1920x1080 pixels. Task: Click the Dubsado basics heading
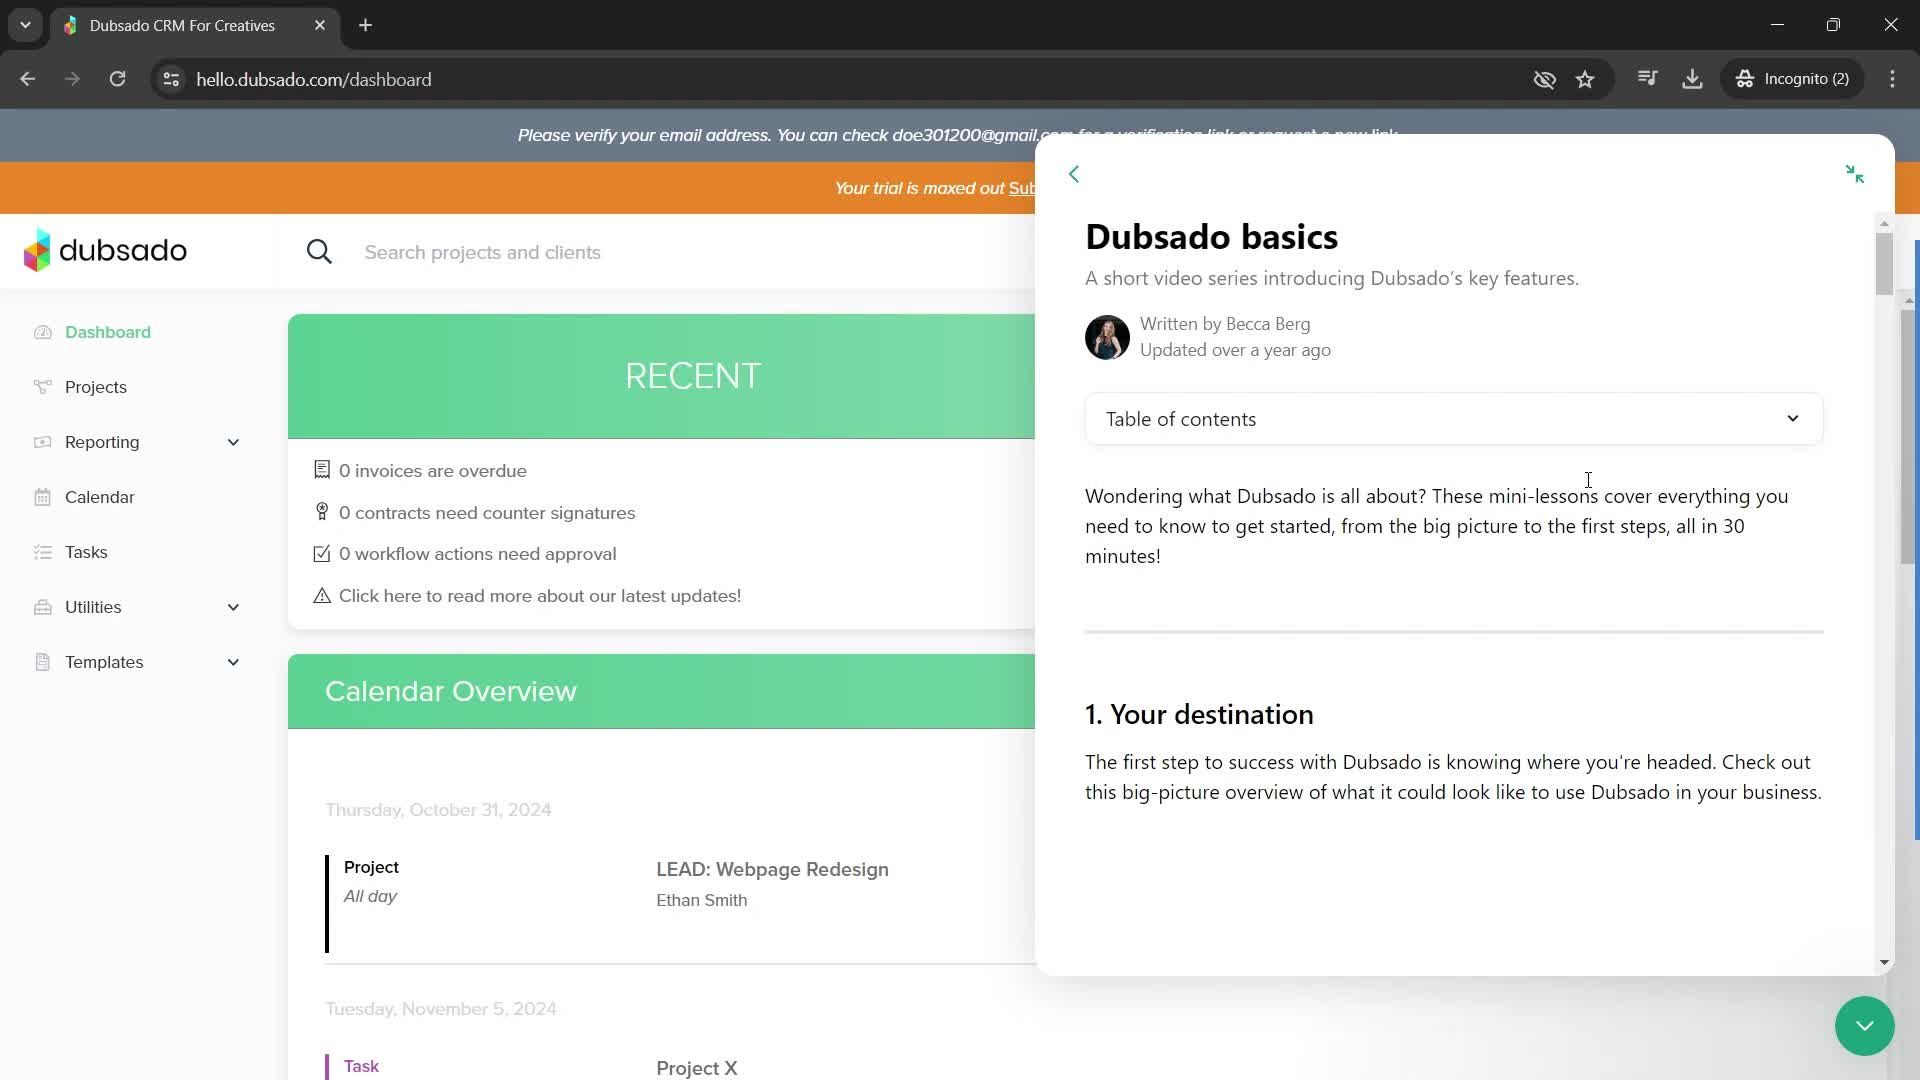click(x=1211, y=237)
